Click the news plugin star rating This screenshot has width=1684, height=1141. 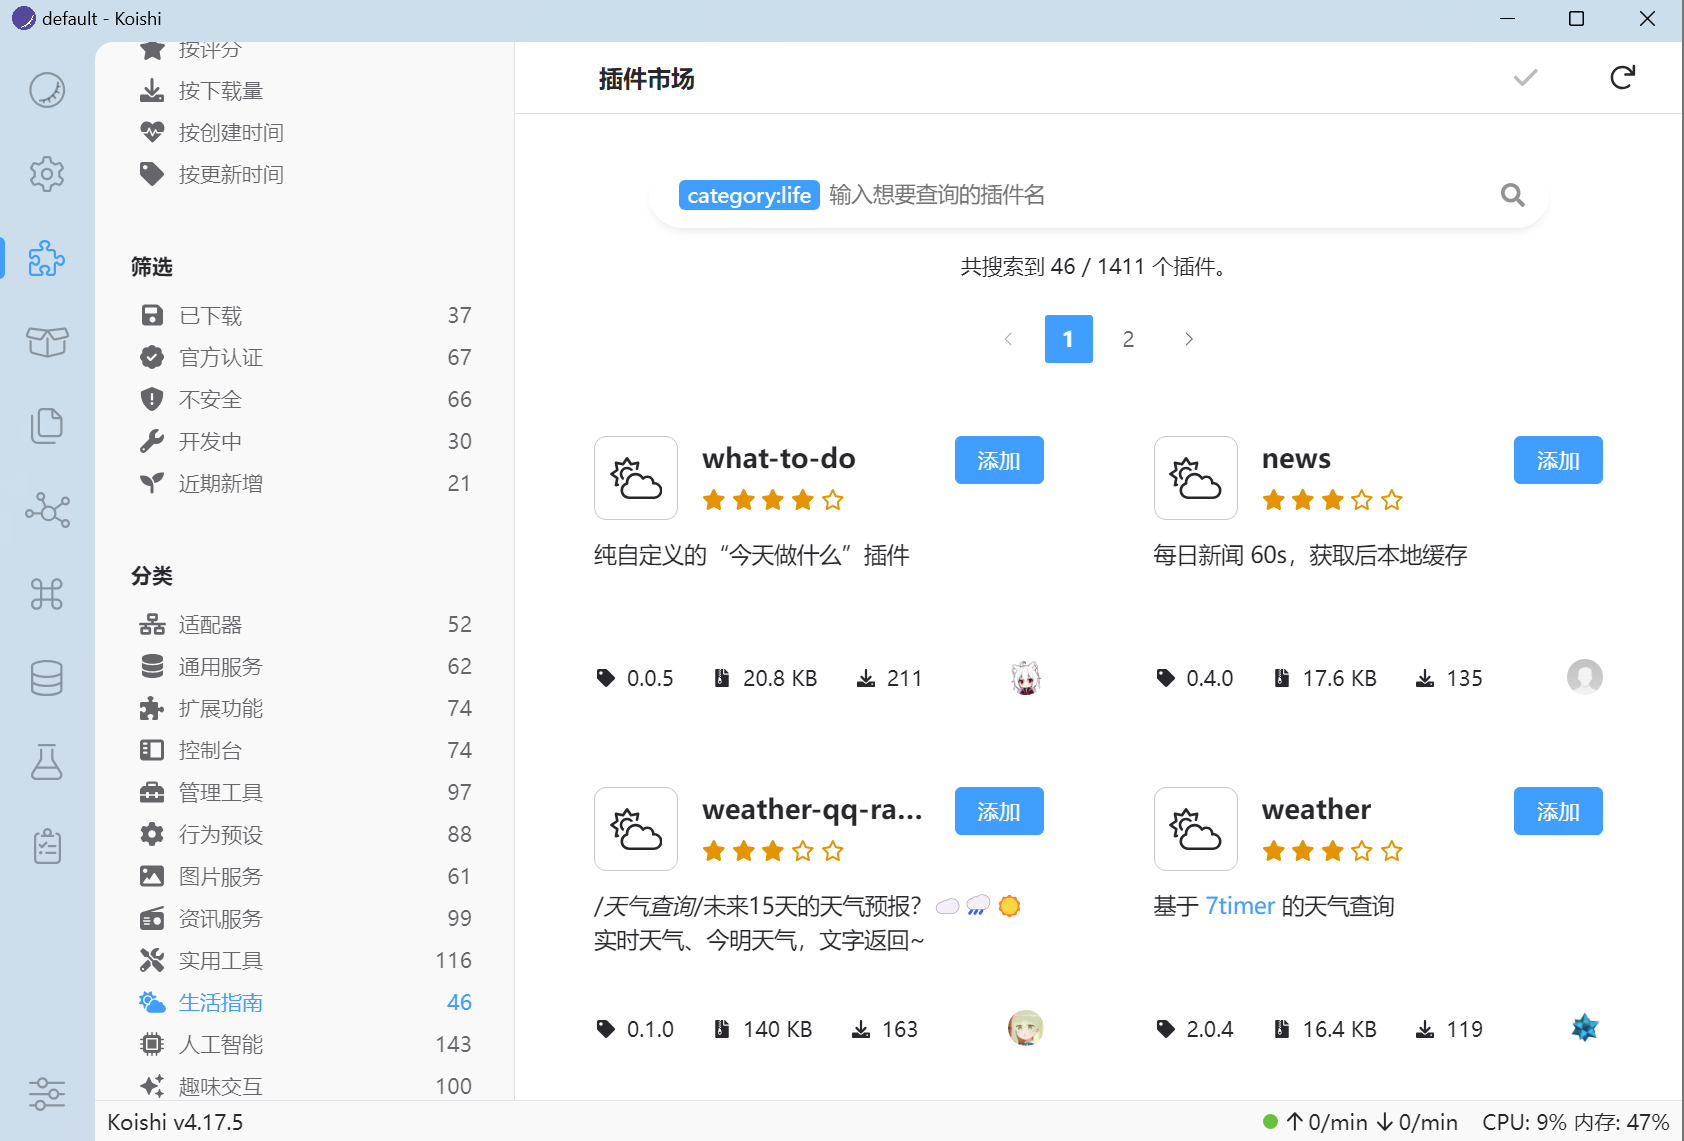click(x=1332, y=500)
